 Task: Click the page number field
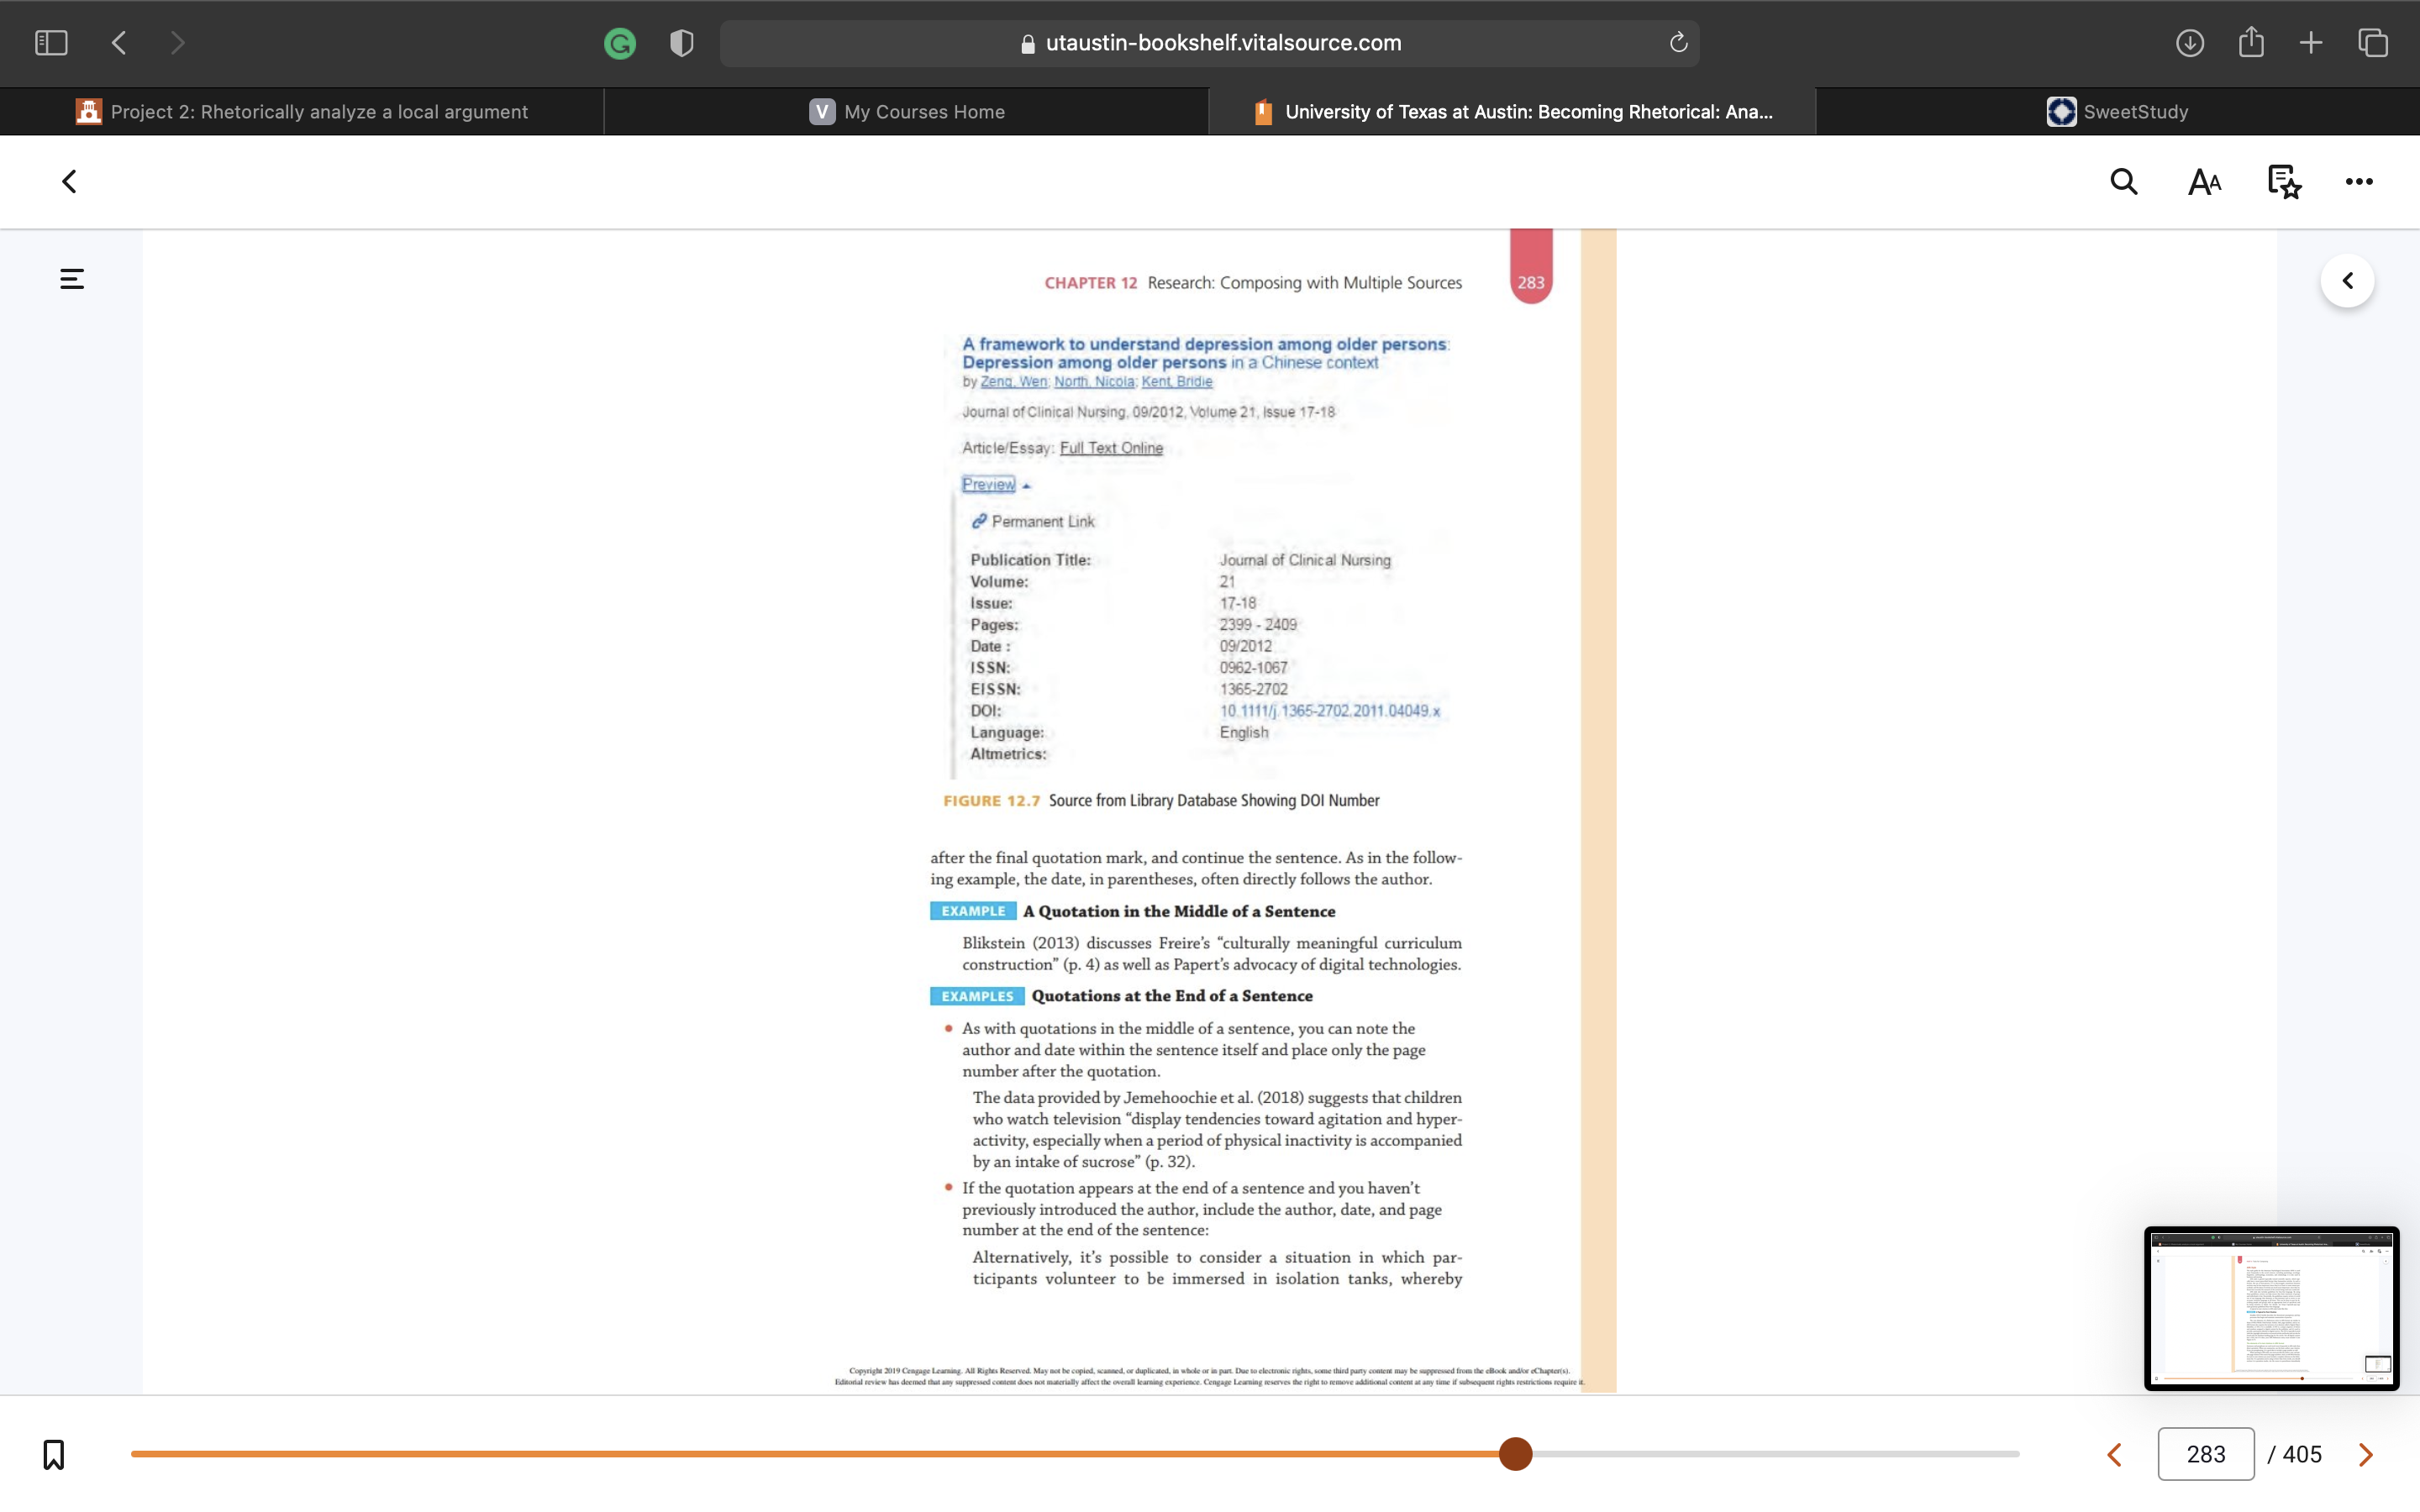point(2205,1454)
